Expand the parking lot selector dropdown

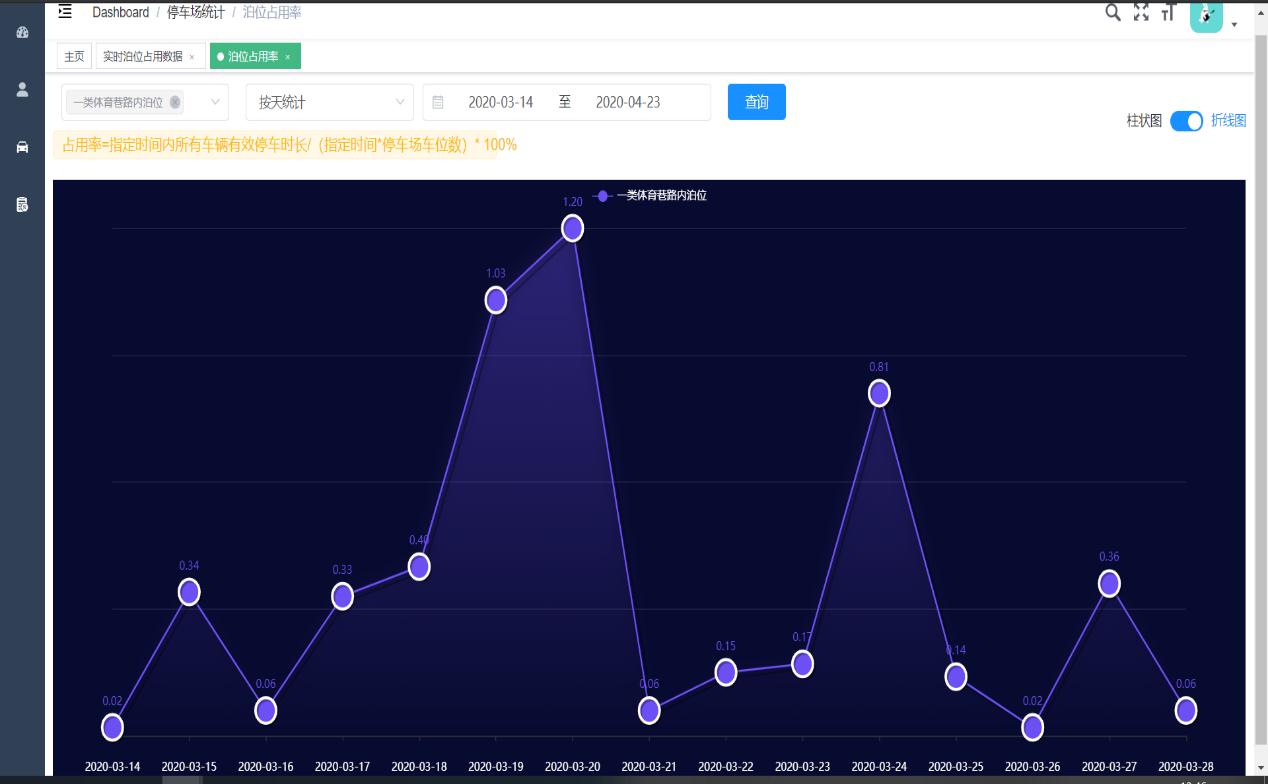point(216,102)
